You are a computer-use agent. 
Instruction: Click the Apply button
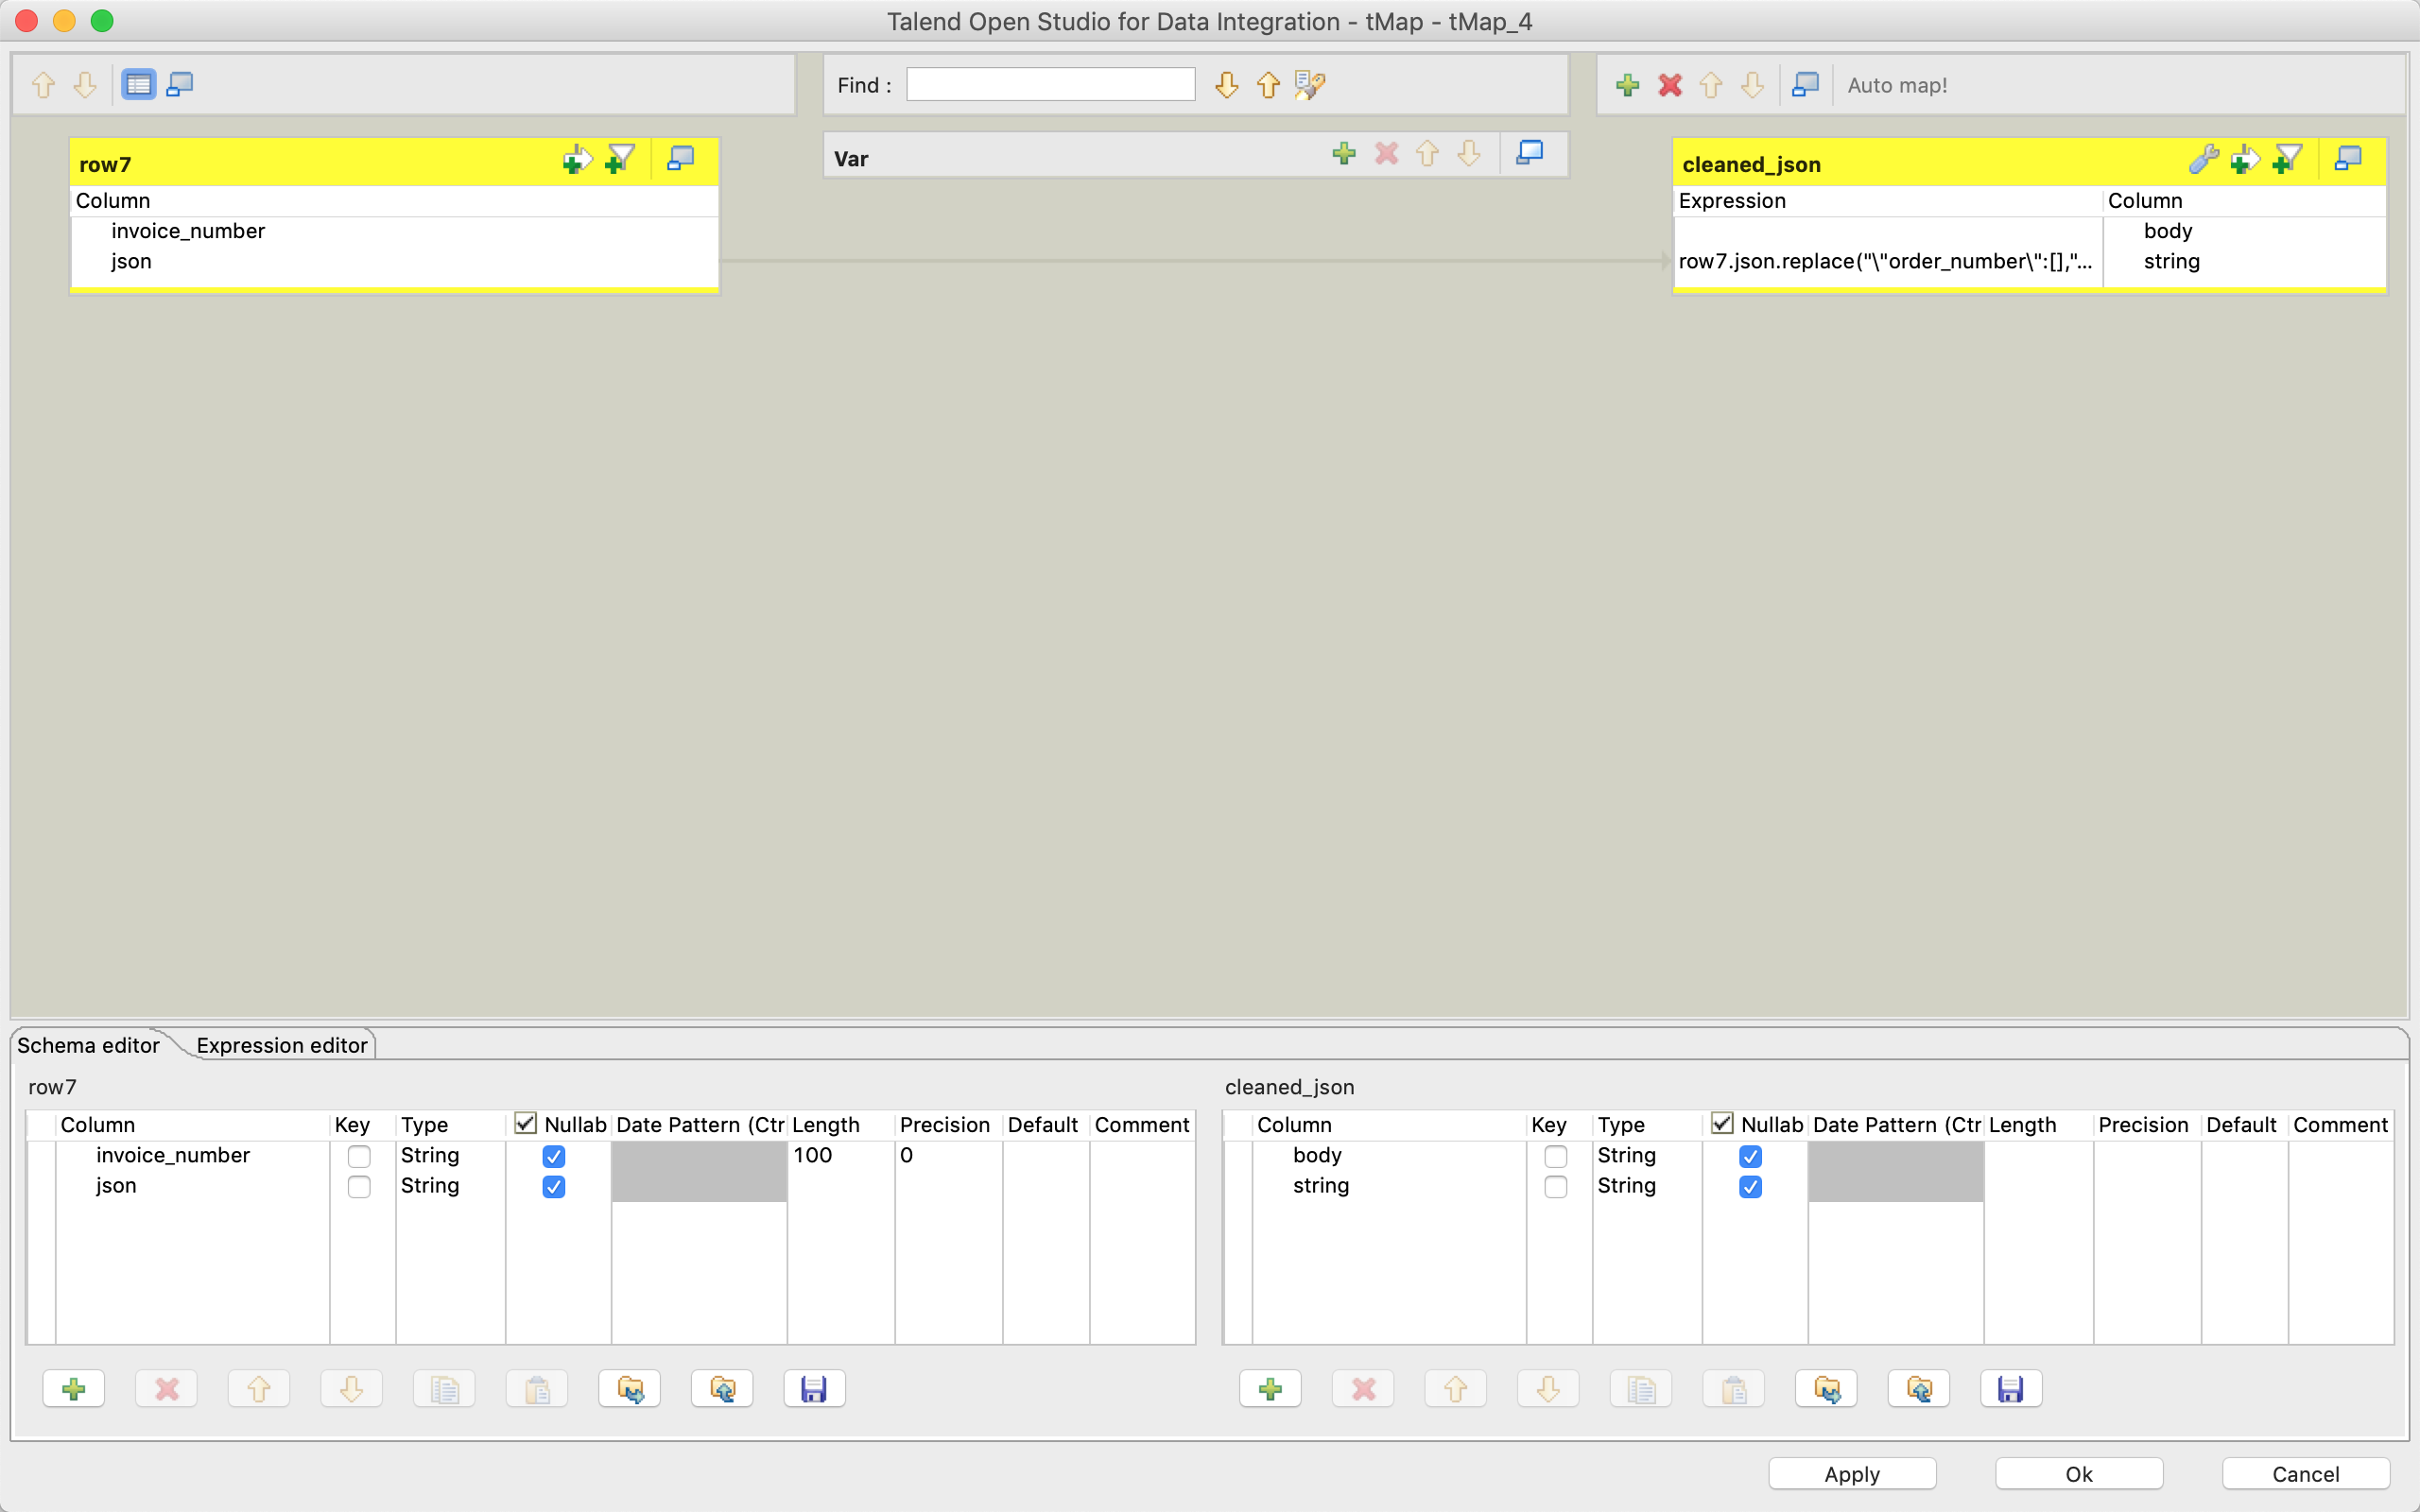click(1852, 1473)
